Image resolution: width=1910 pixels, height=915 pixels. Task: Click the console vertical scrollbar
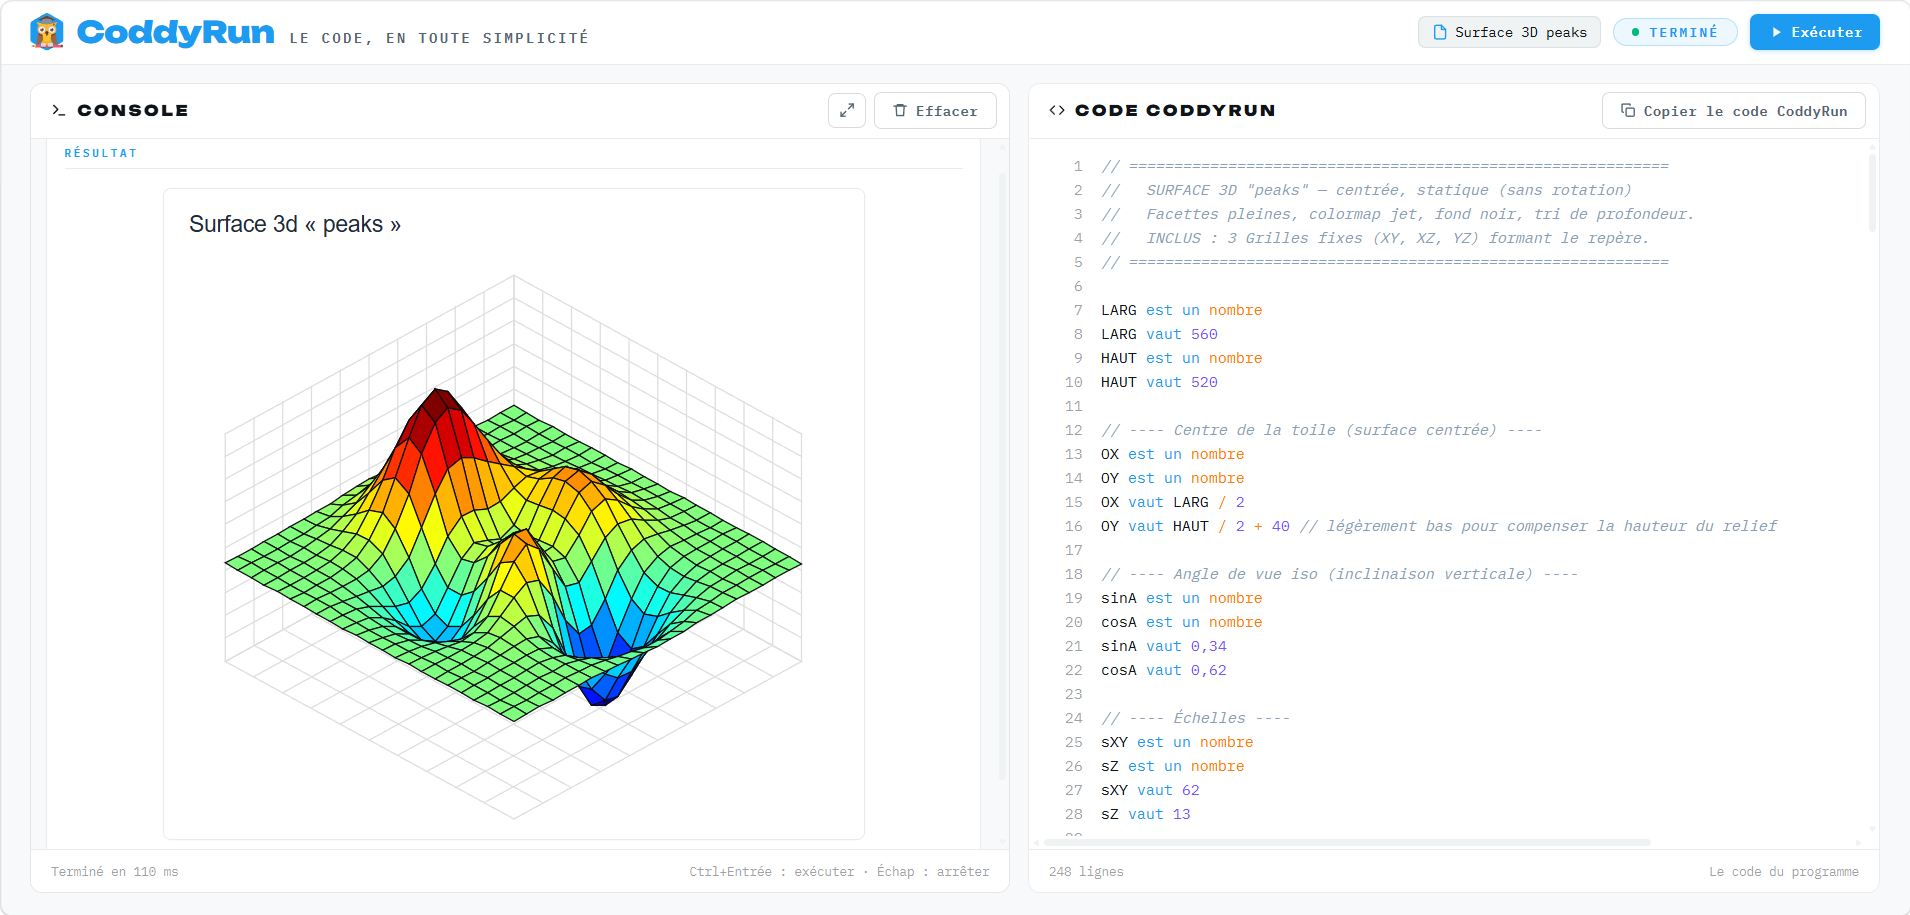[1002, 477]
